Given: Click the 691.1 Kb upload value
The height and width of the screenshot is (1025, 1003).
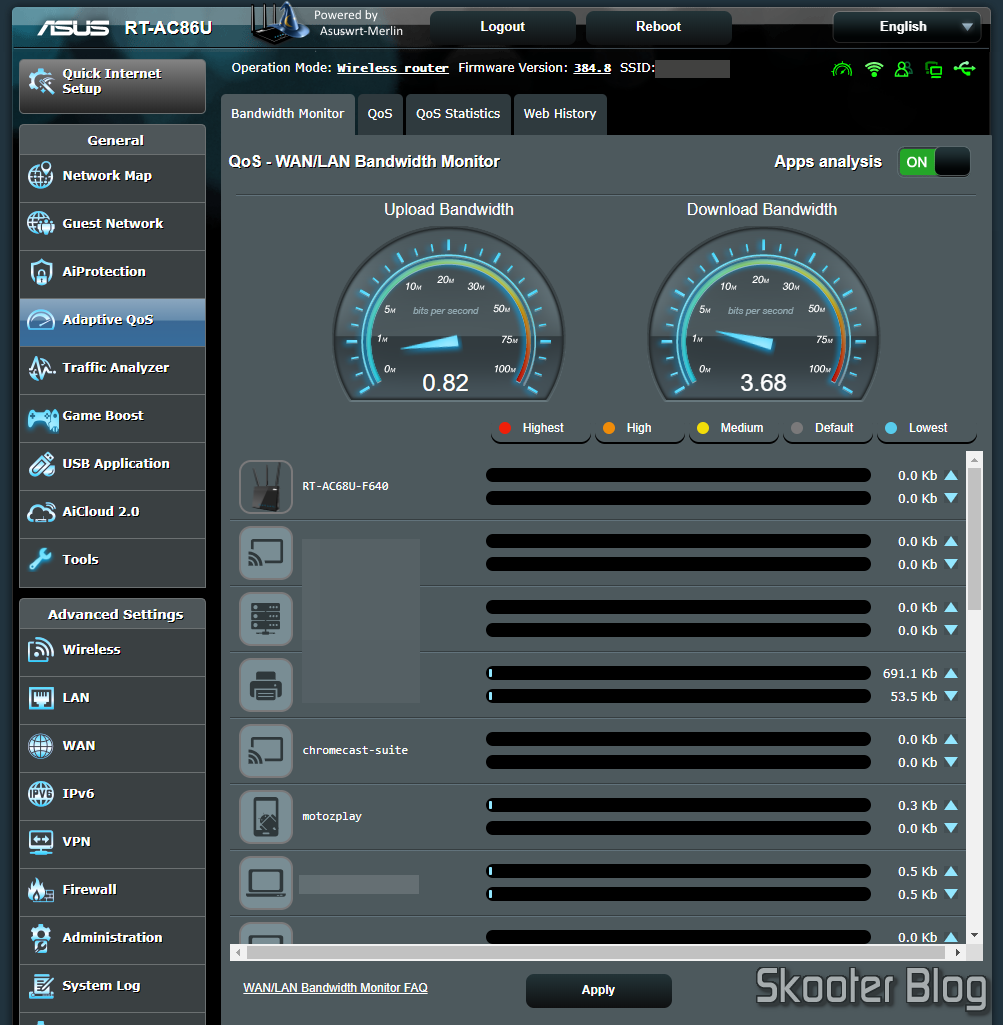Looking at the screenshot, I should click(910, 674).
